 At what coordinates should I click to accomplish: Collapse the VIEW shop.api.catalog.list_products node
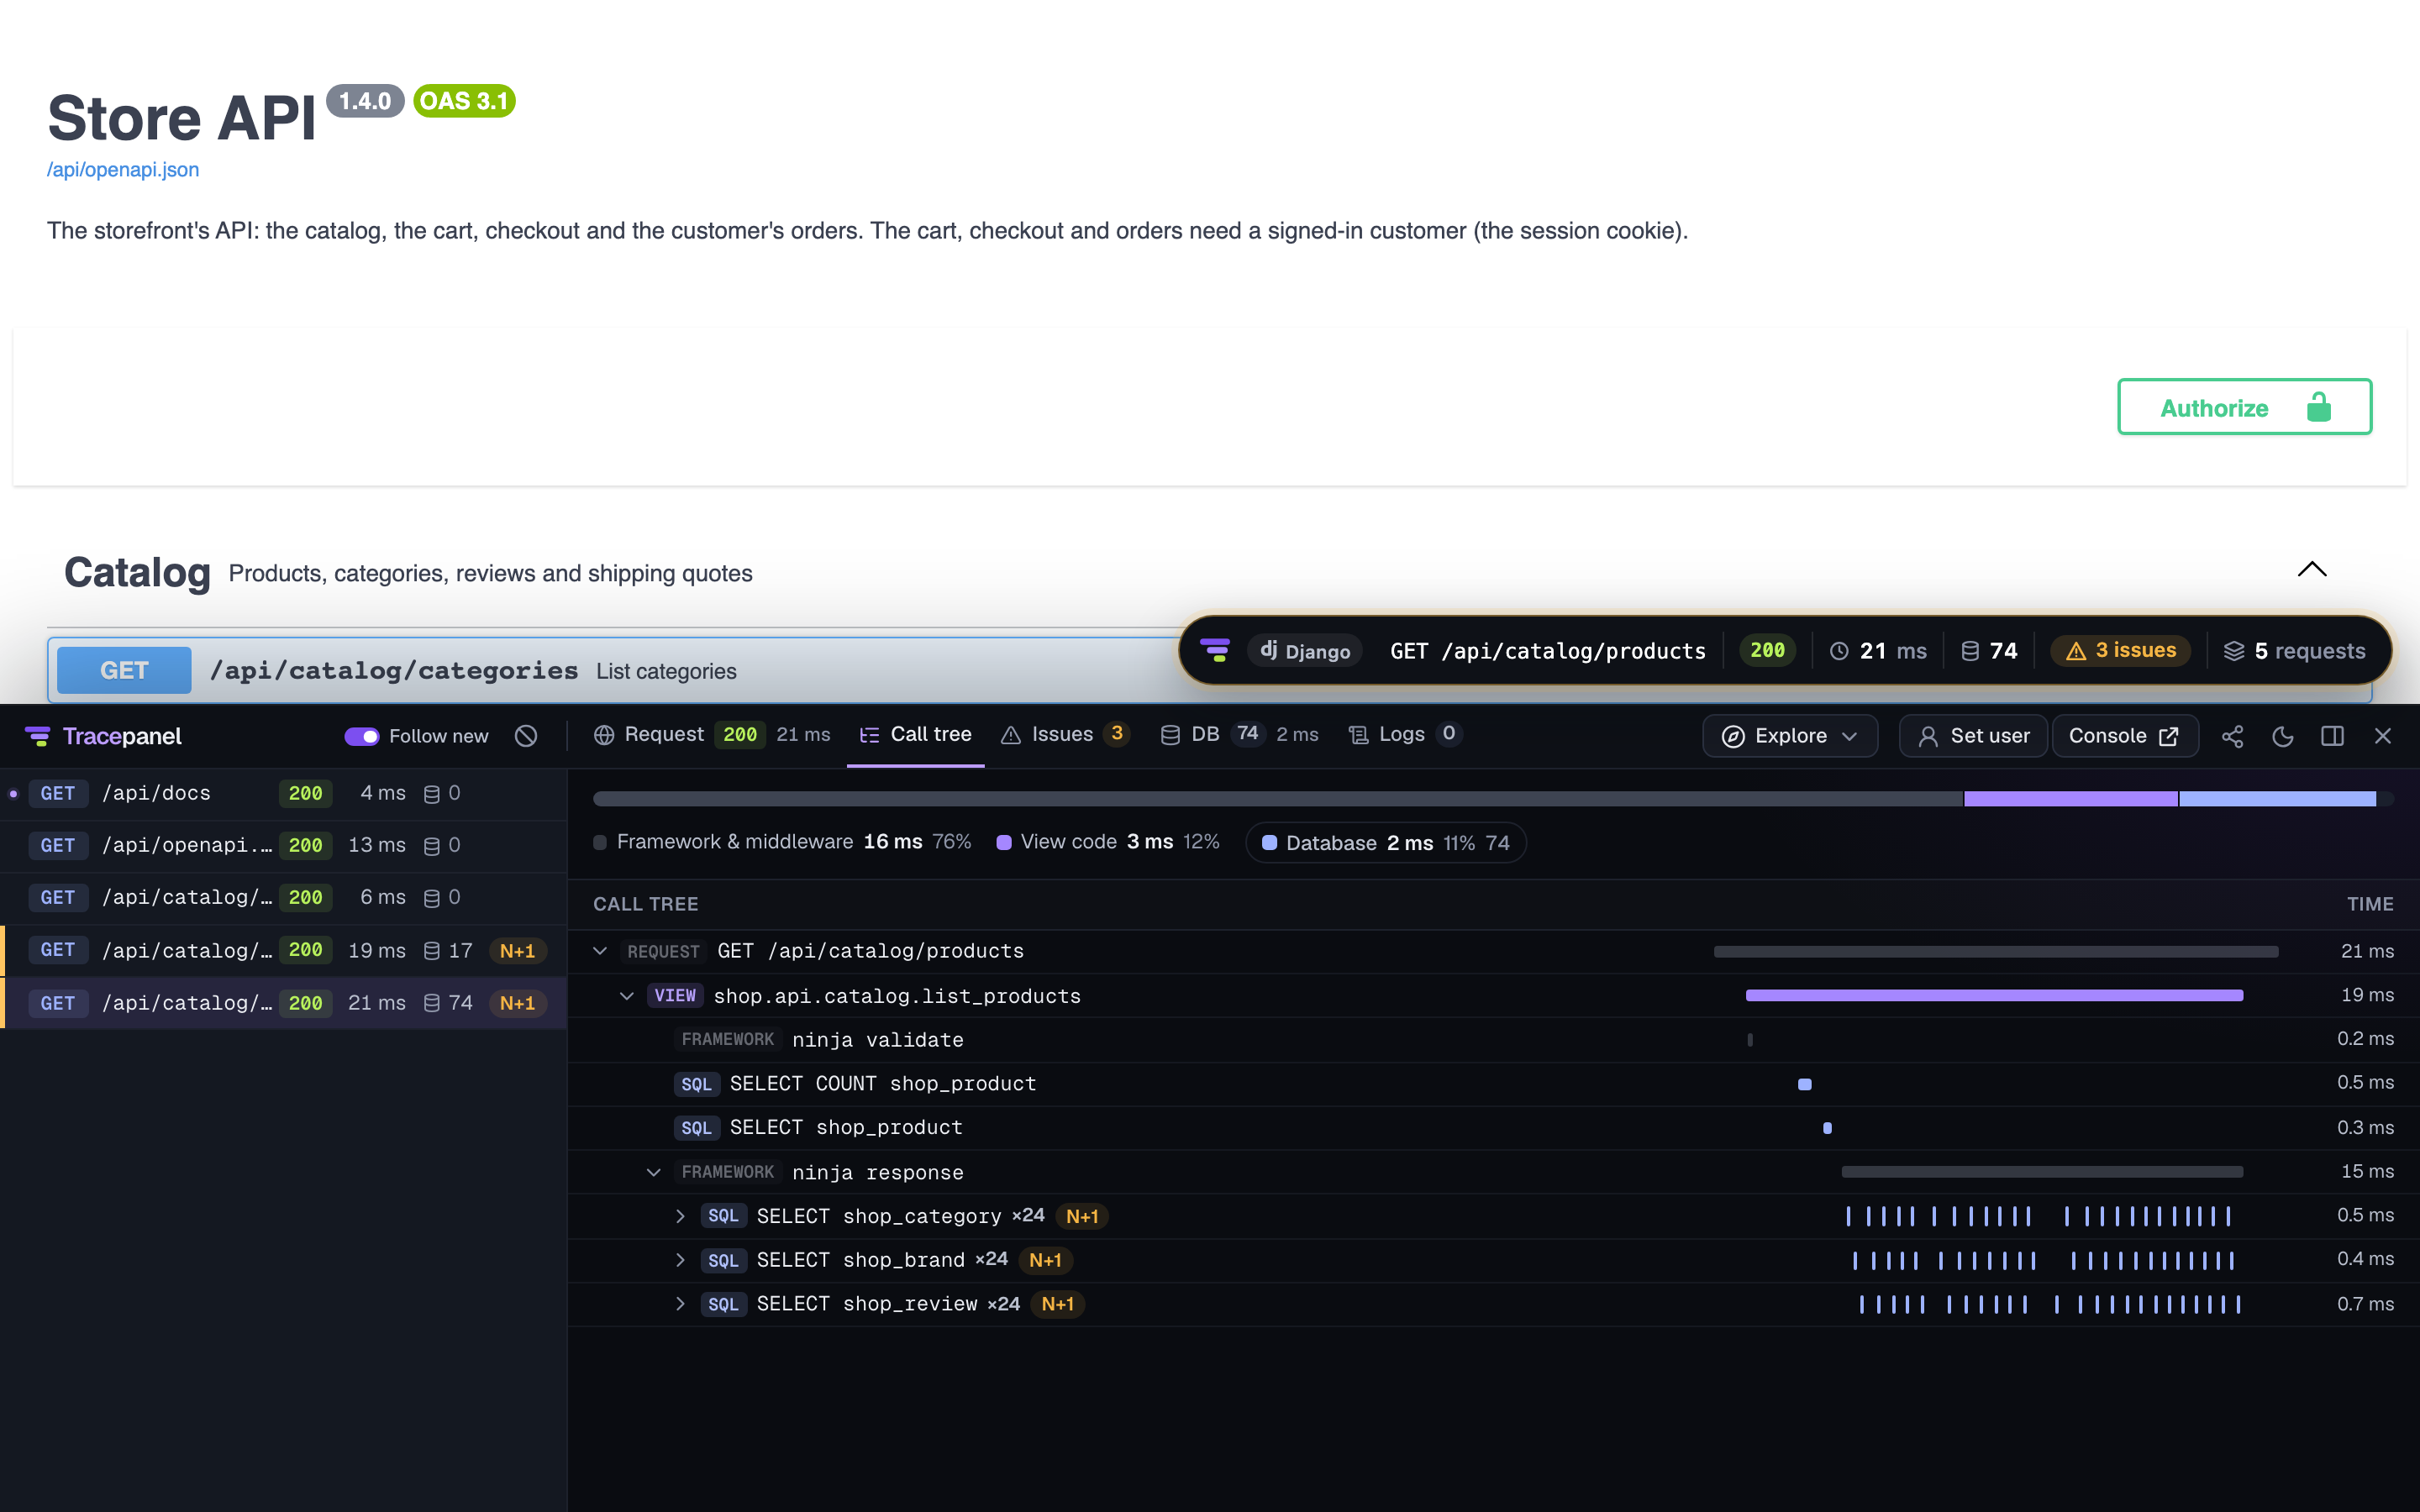coord(627,996)
